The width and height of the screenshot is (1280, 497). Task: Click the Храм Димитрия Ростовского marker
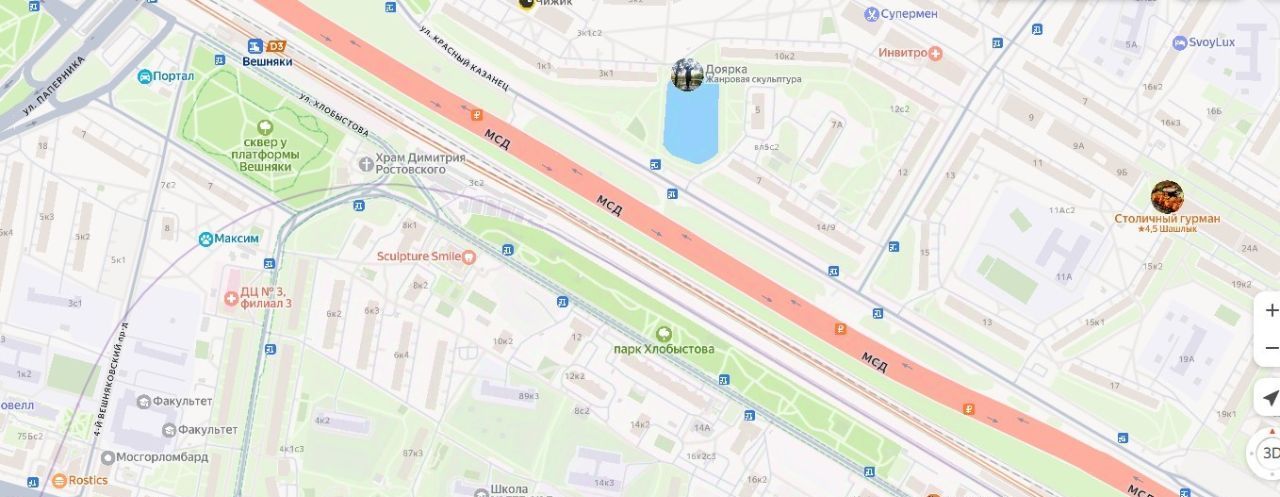point(366,163)
